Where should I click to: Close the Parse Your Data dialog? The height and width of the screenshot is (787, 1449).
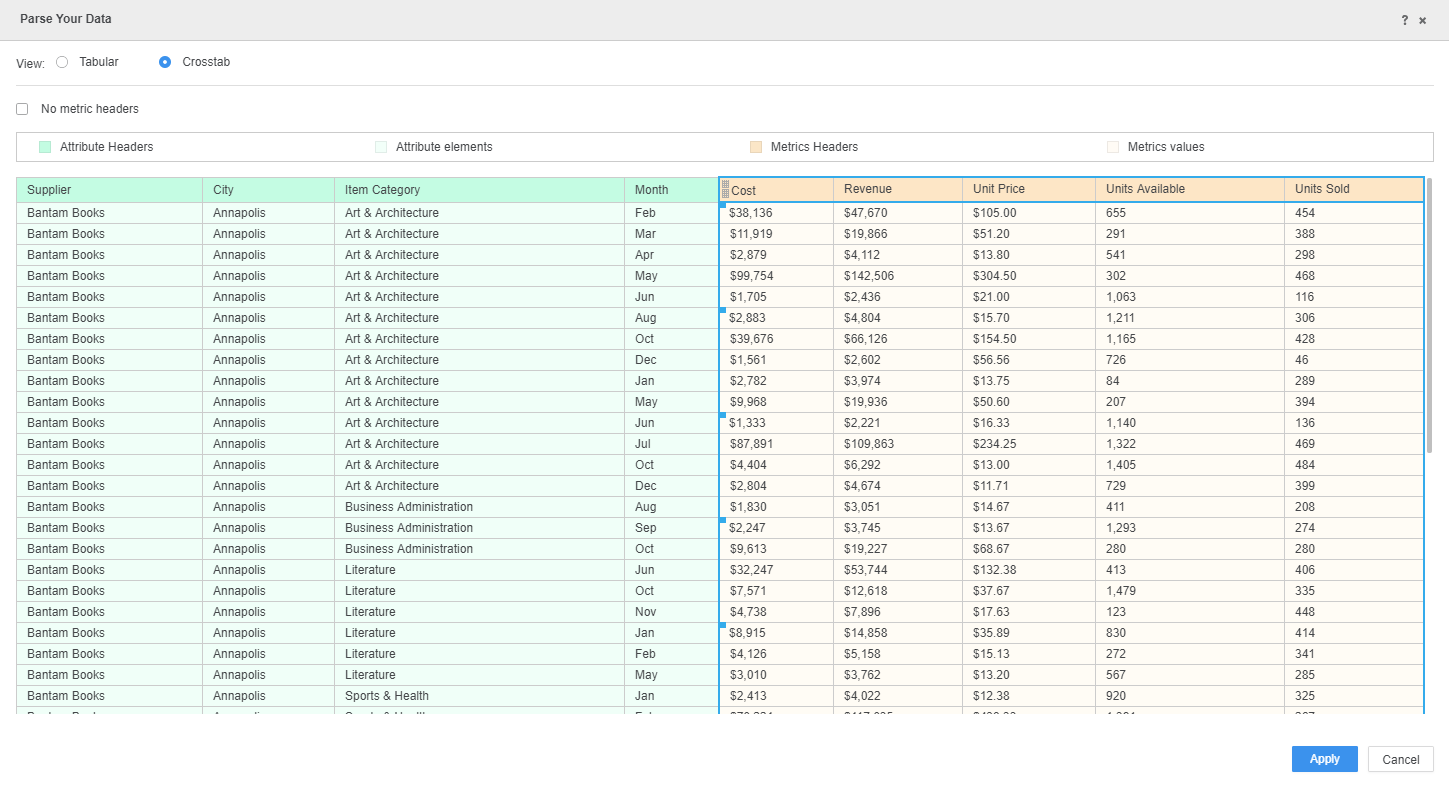point(1422,20)
